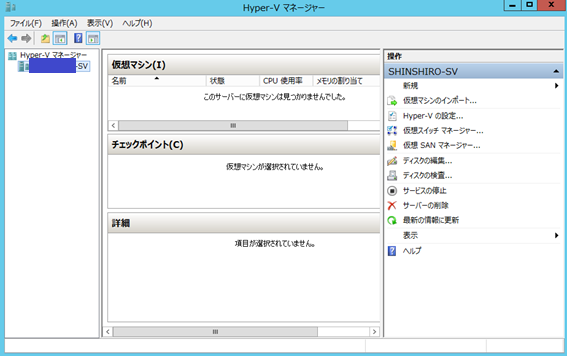Screen dimensions: 567x363
Task: Select the server node ending in -SV
Action: (x=54, y=66)
